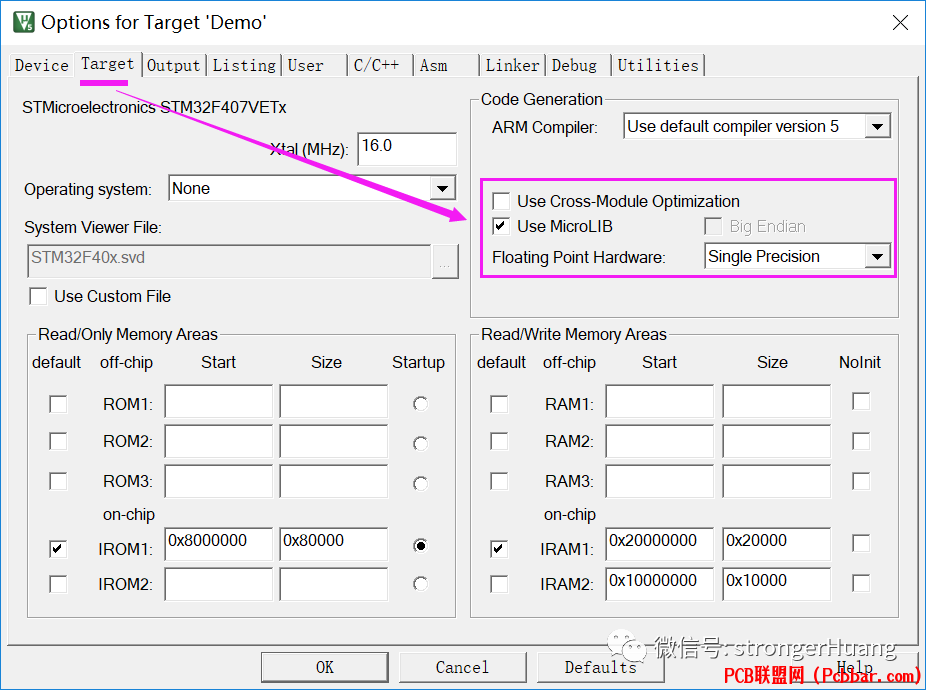The image size is (926, 690).
Task: Close the Options for Target dialog
Action: (x=900, y=22)
